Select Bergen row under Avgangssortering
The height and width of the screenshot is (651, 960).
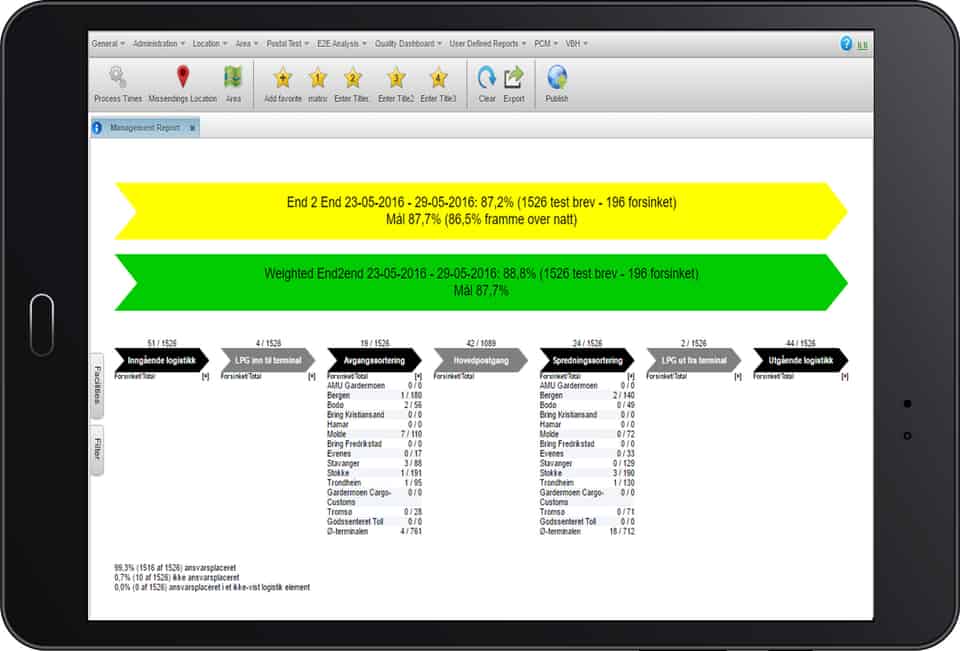(375, 396)
